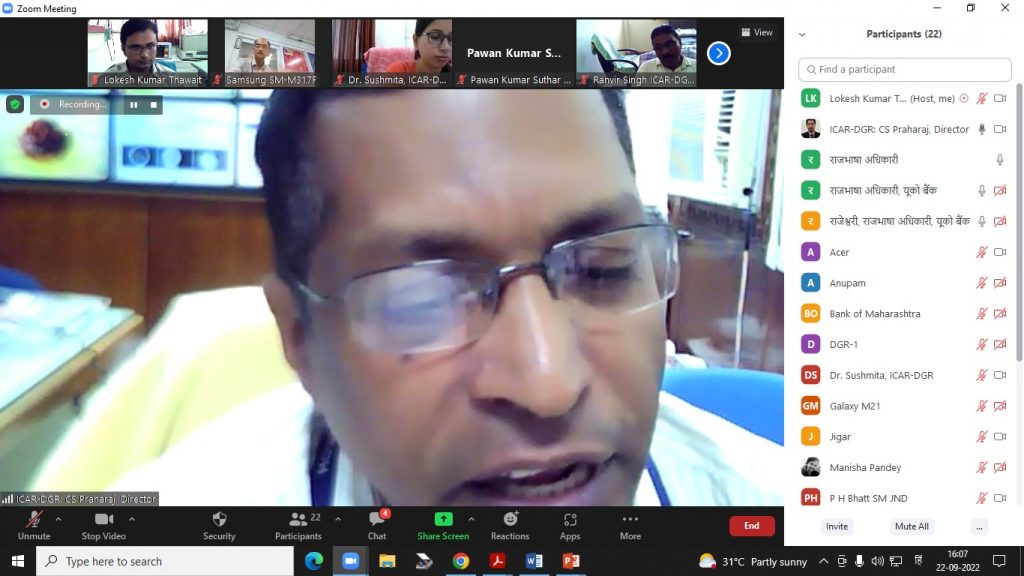Open the Reactions menu
This screenshot has width=1024, height=576.
510,524
